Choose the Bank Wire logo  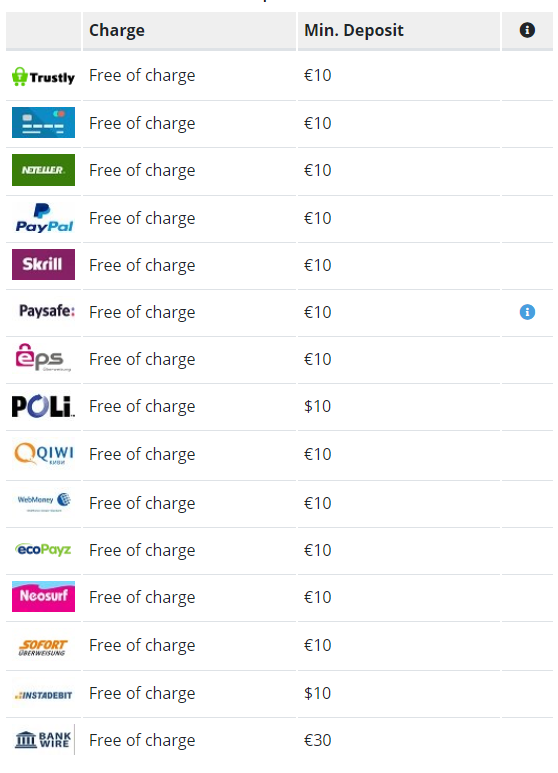click(43, 739)
